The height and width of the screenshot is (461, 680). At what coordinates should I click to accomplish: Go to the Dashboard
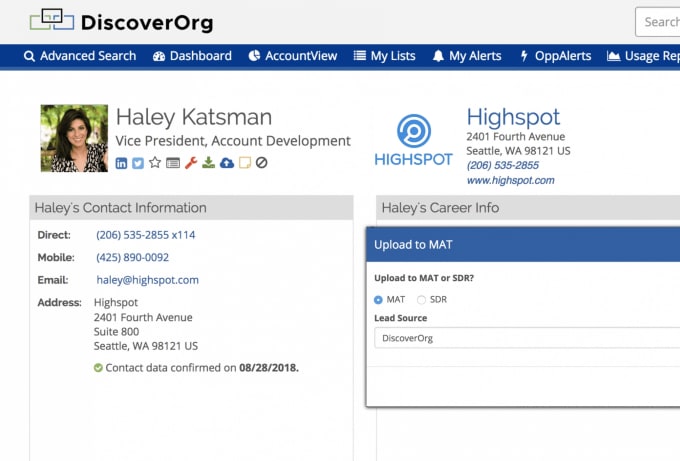pyautogui.click(x=192, y=56)
